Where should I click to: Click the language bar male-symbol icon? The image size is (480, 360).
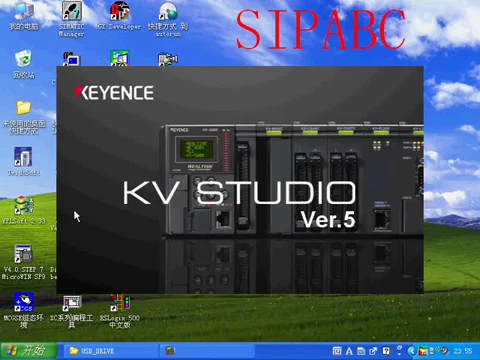click(x=373, y=351)
